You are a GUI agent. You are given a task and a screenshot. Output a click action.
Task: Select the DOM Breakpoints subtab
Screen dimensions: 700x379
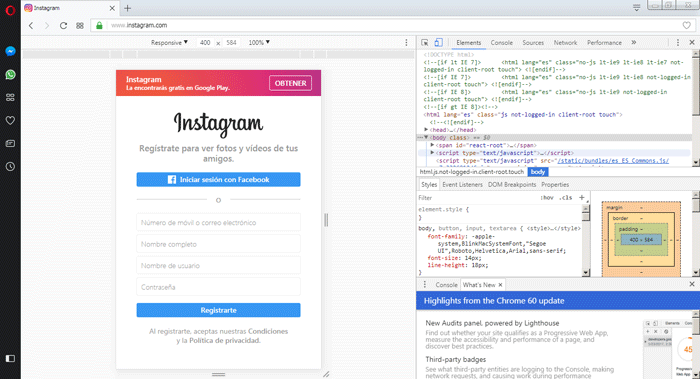pos(512,184)
